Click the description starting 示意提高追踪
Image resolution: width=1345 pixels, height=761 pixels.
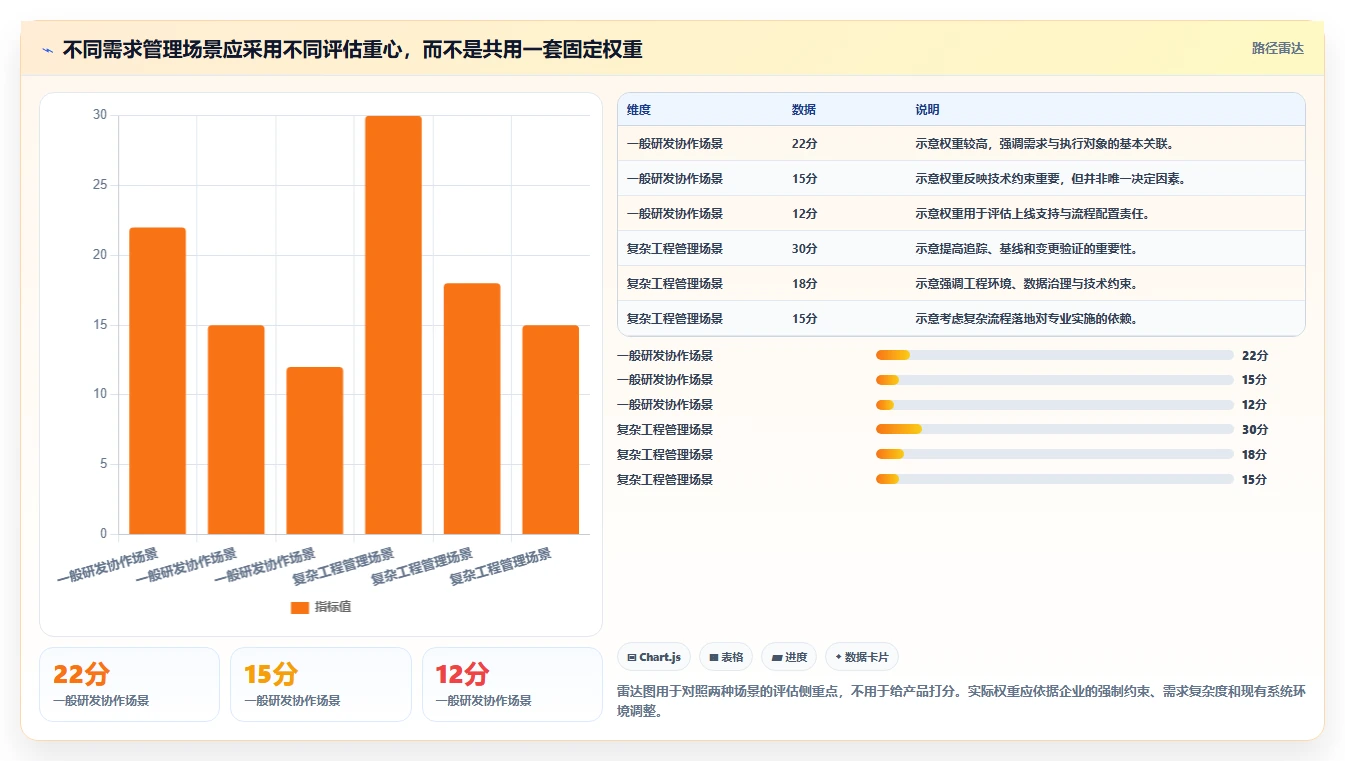(1026, 249)
